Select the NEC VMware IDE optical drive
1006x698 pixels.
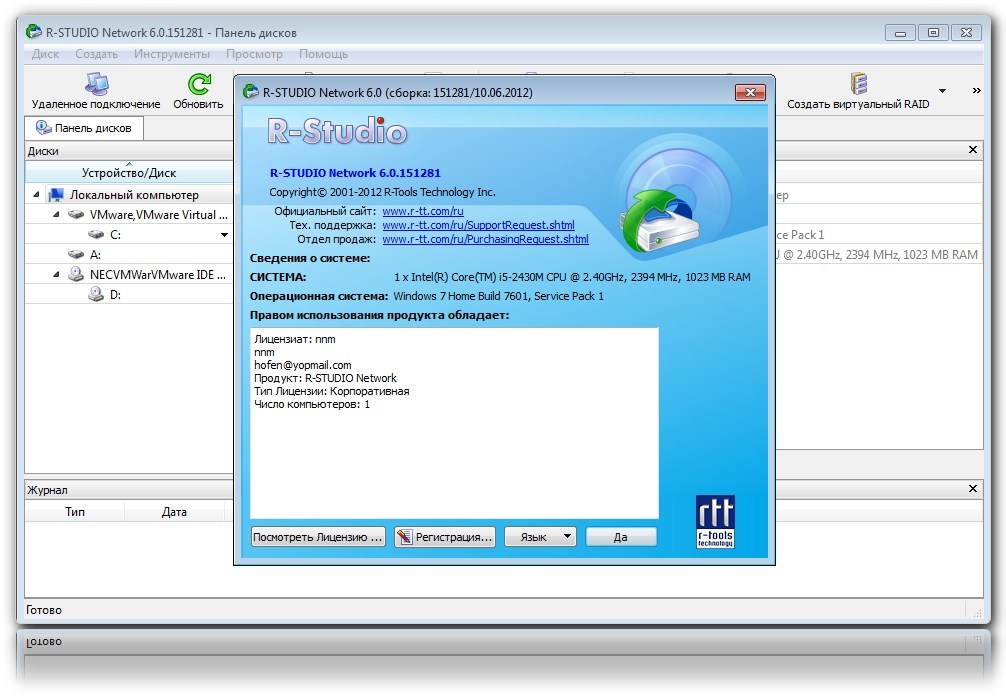click(77, 274)
